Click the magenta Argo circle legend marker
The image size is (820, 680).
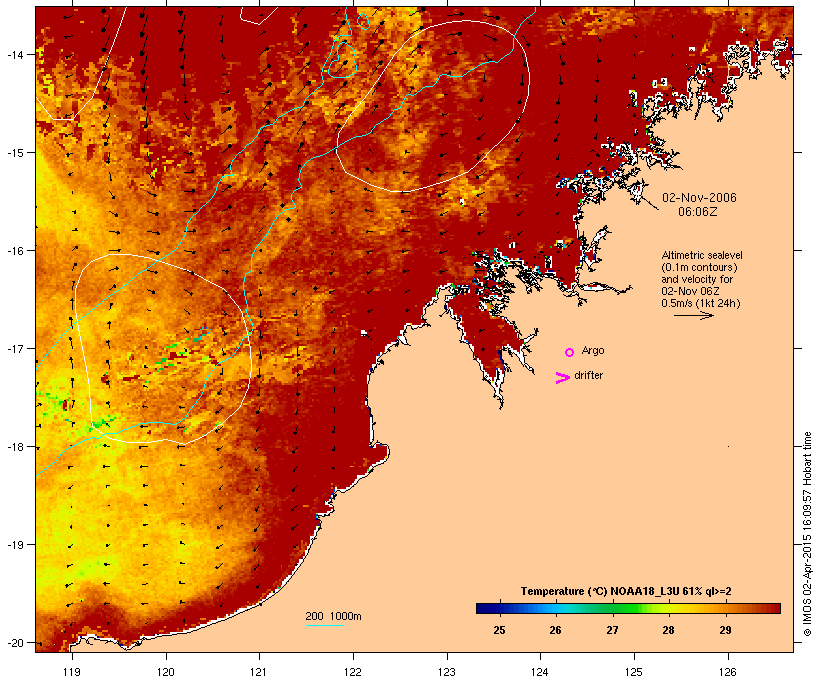point(570,352)
